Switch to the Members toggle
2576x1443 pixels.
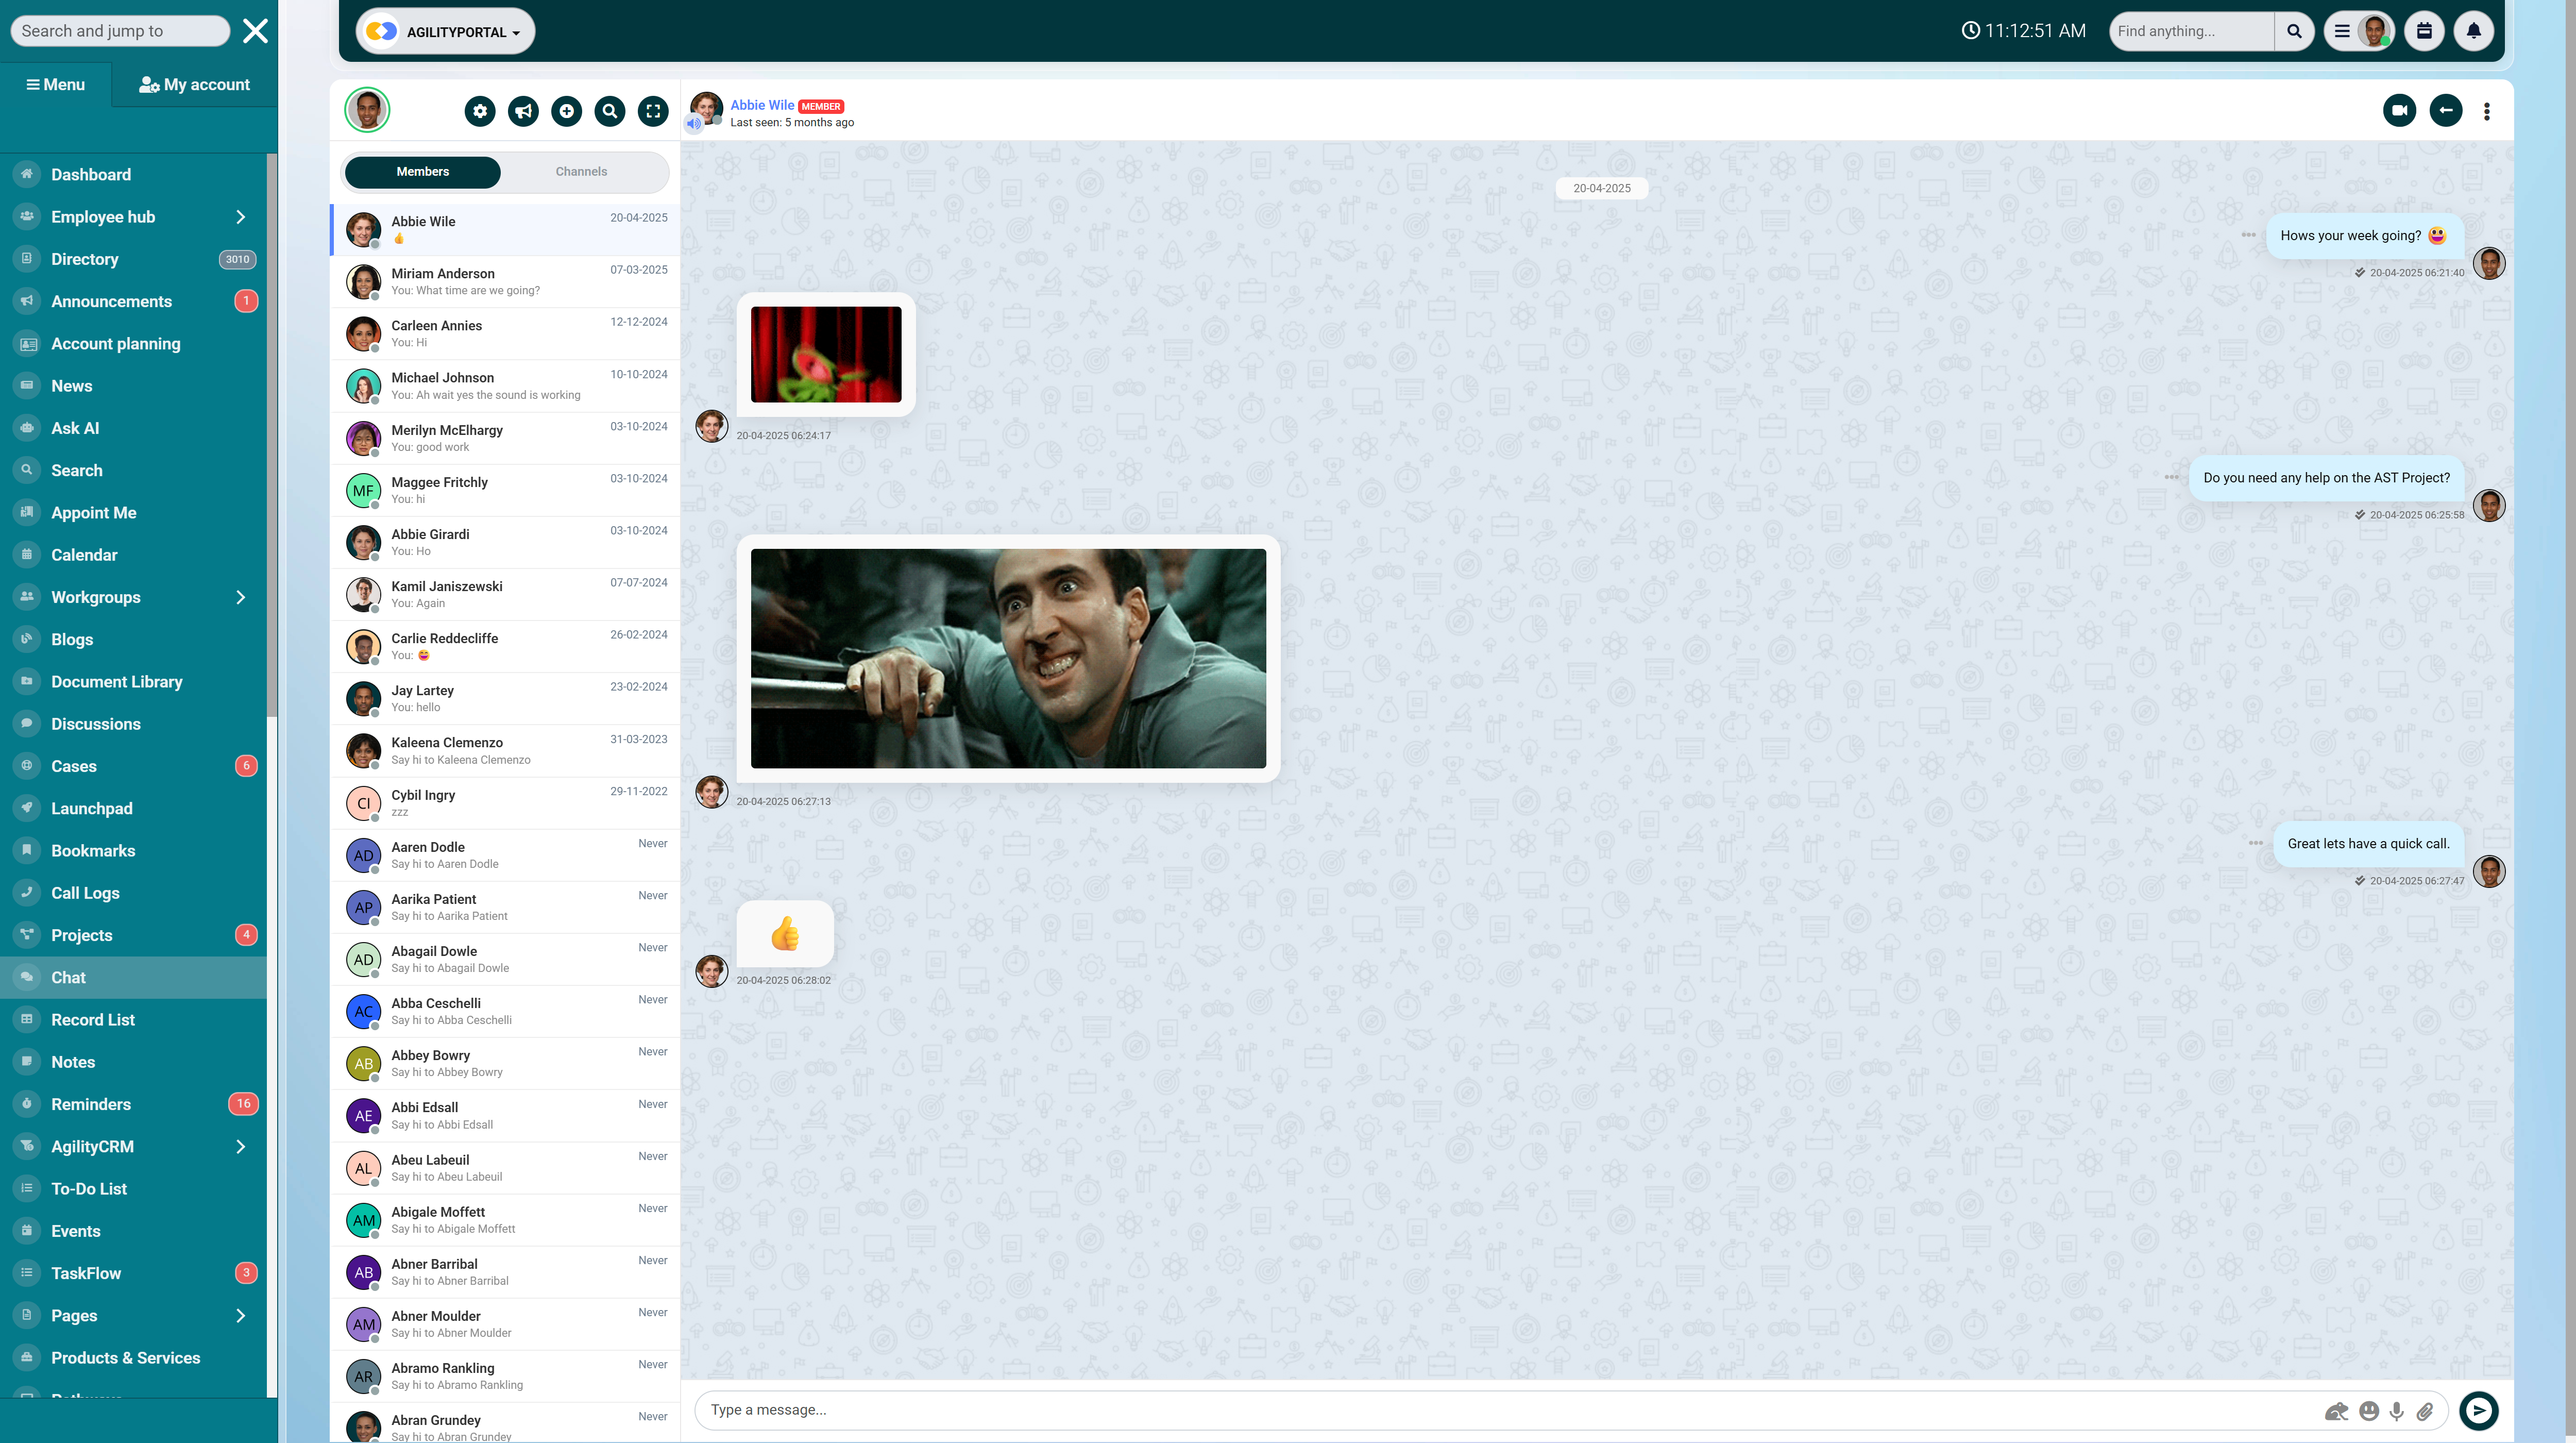click(x=422, y=172)
